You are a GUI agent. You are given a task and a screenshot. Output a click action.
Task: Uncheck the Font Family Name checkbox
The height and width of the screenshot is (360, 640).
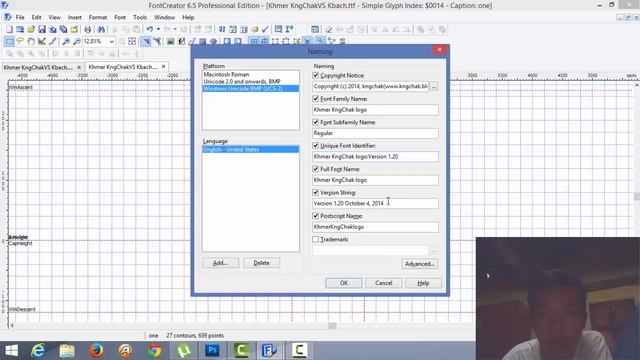pyautogui.click(x=316, y=99)
